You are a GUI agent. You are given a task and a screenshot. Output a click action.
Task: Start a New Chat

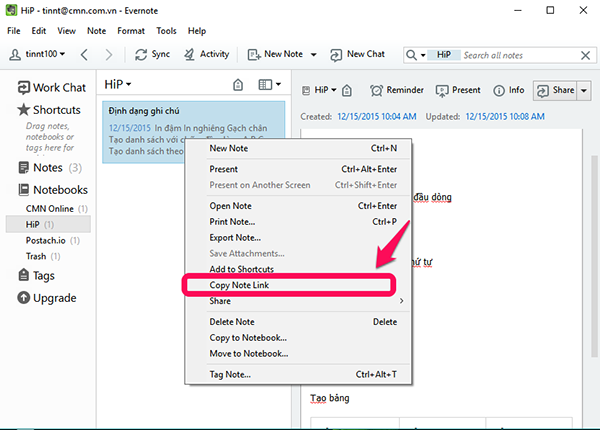(x=357, y=54)
